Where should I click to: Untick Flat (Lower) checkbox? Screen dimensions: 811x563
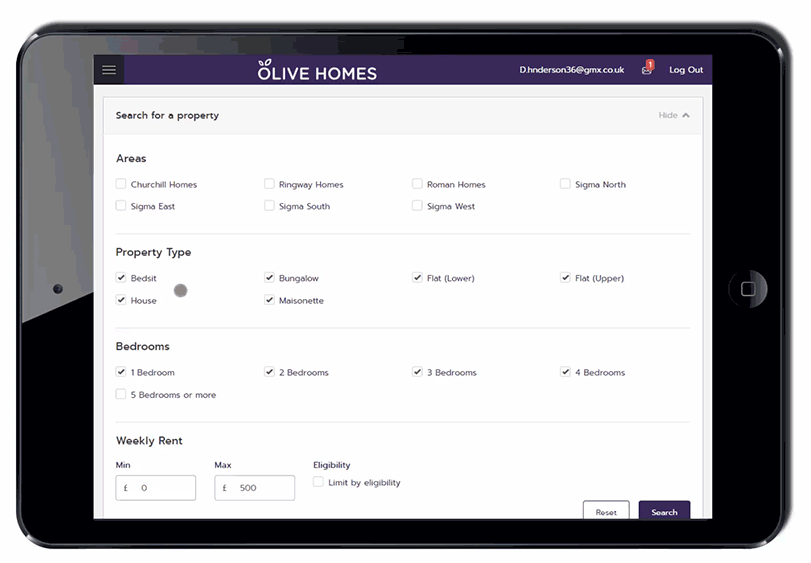click(x=417, y=278)
